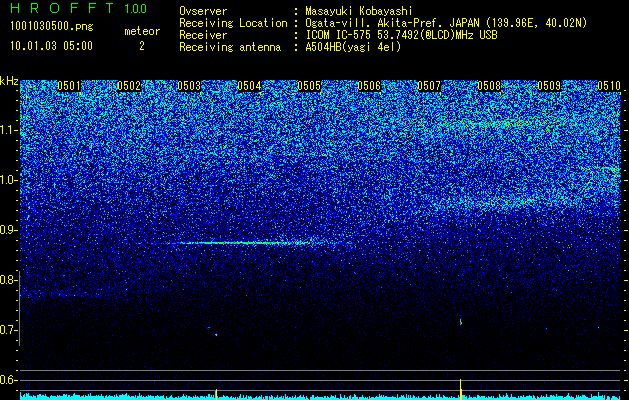Click the 1.0 kHz axis label

pos(8,180)
